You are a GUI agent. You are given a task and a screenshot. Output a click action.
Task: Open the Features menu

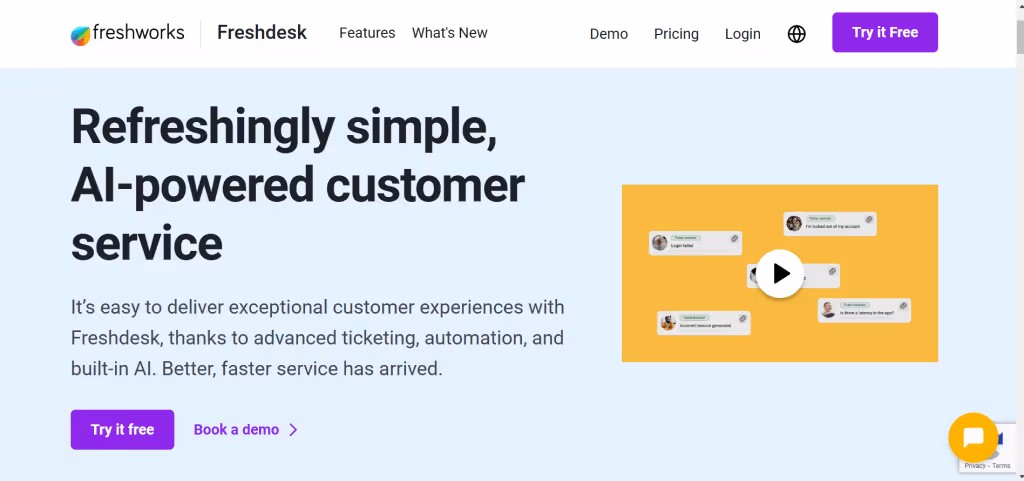click(x=367, y=33)
